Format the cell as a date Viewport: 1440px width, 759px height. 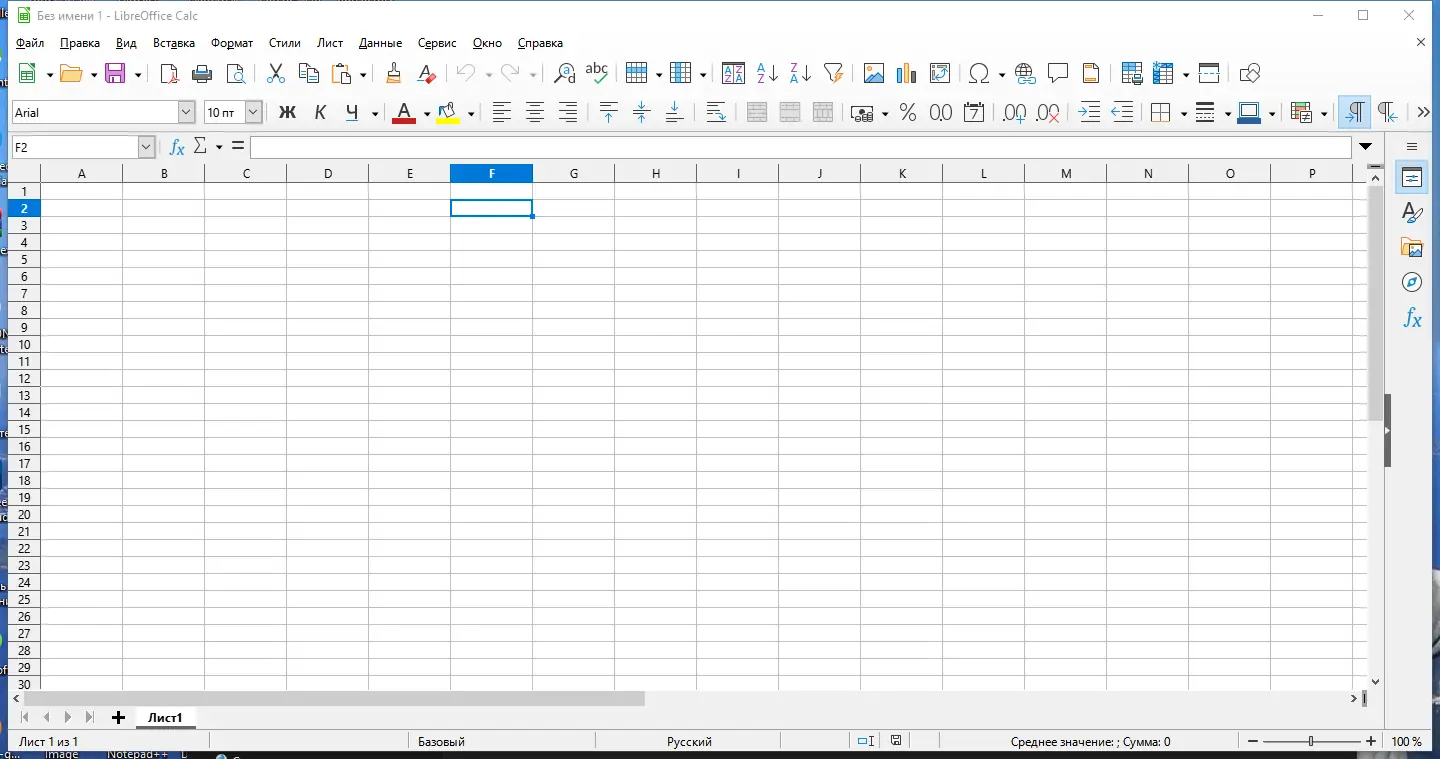974,113
